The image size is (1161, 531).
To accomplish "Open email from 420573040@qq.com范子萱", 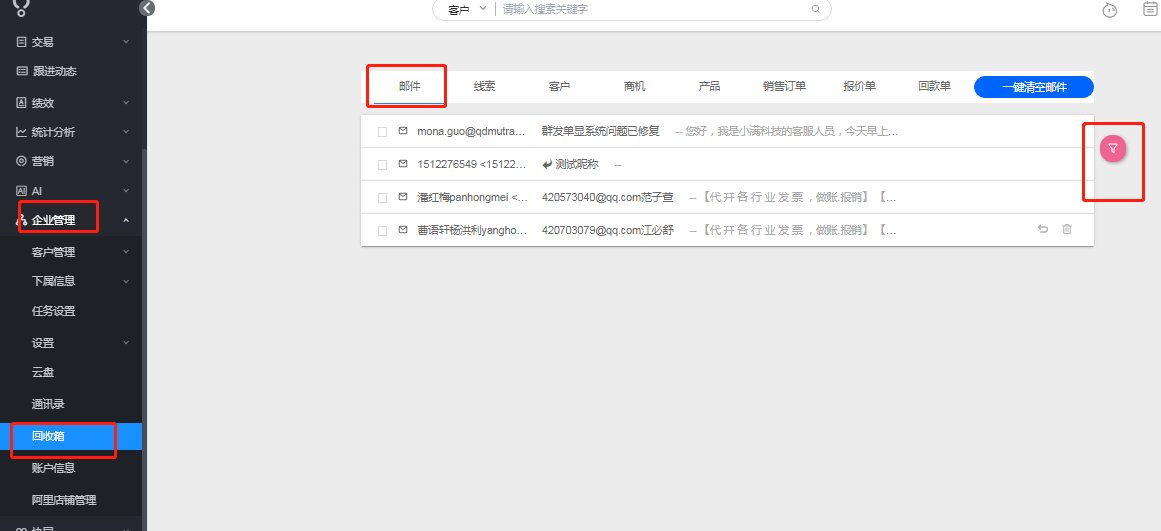I will (608, 198).
